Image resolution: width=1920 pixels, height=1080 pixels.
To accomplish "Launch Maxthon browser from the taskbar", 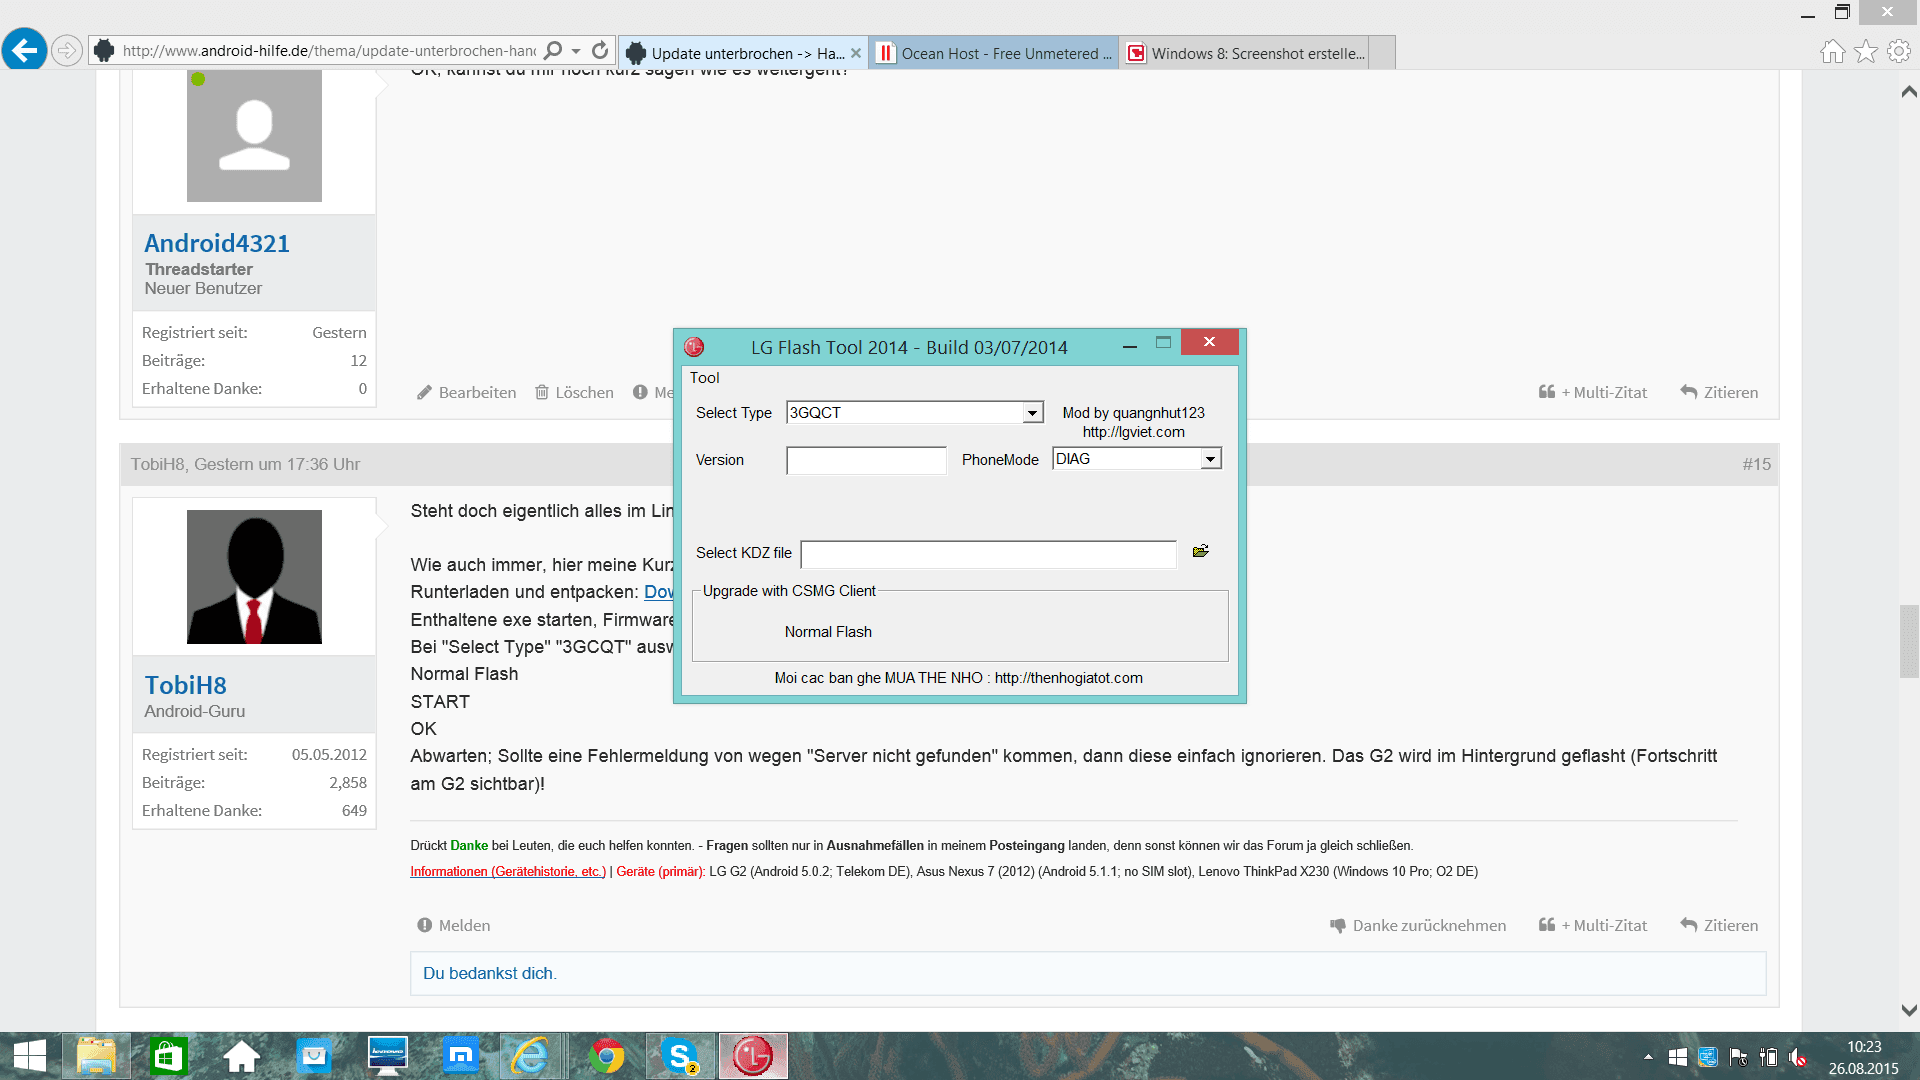I will [460, 1056].
